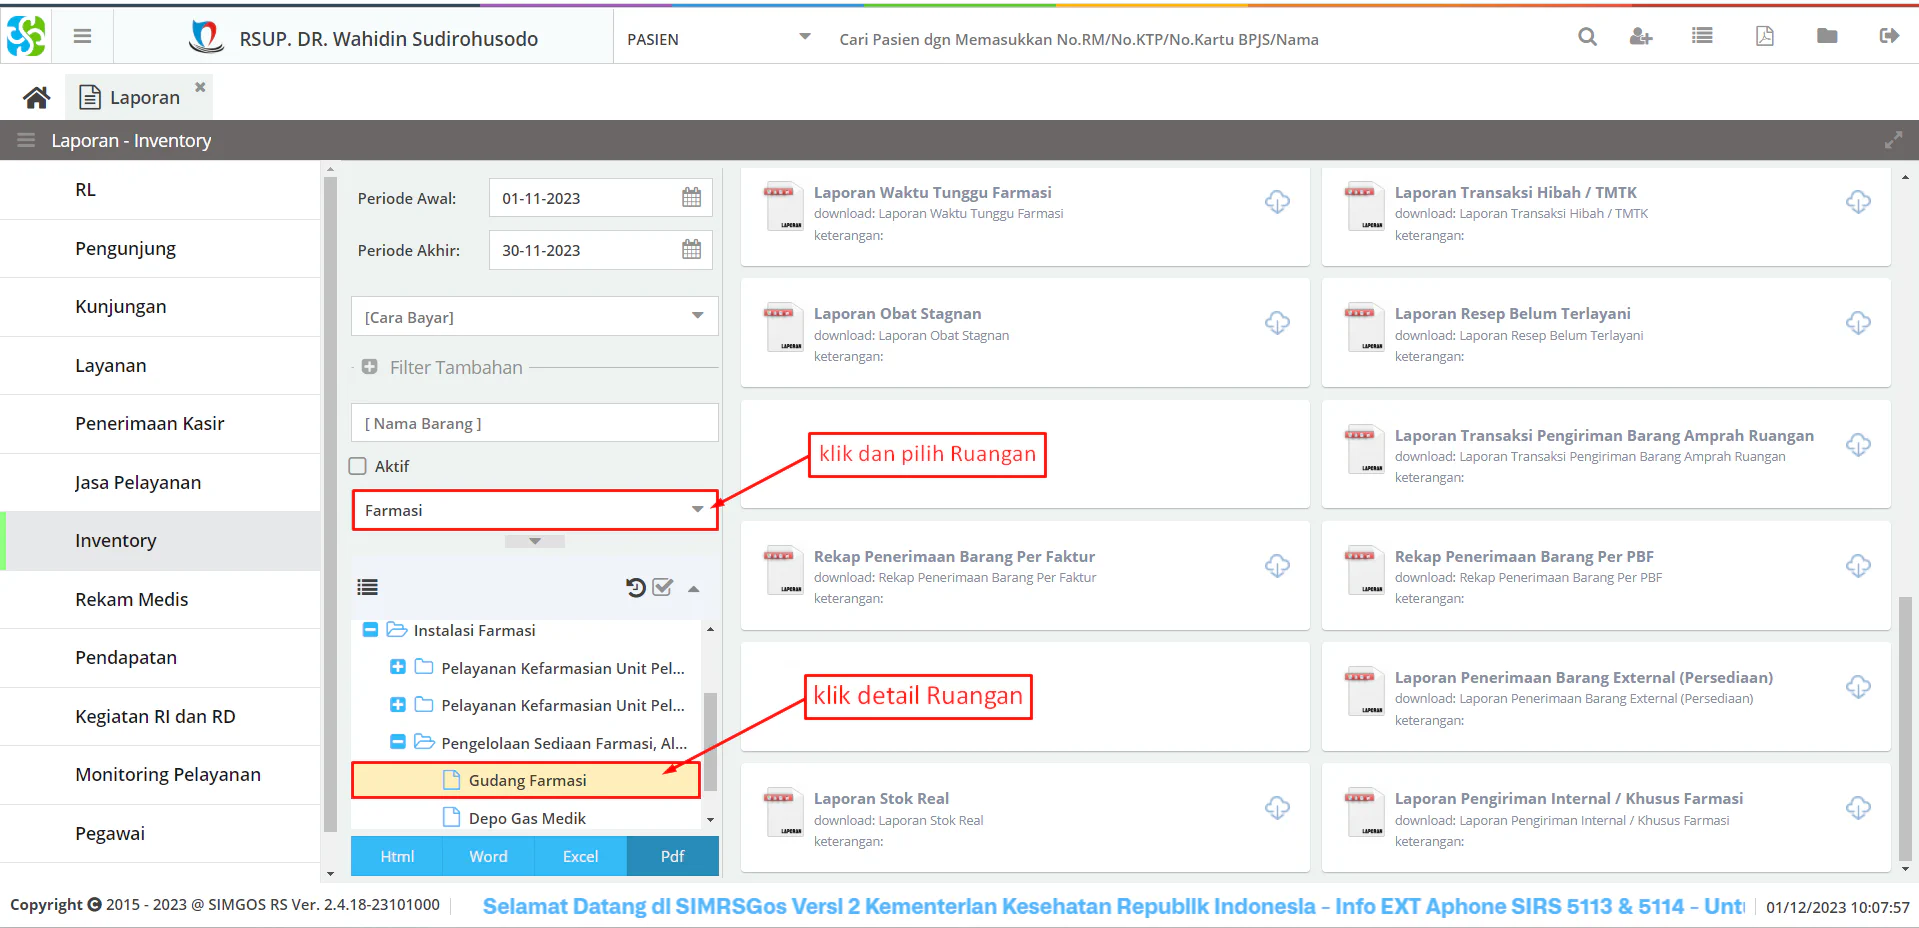Select Rekam Medis menu item
This screenshot has width=1919, height=928.
(160, 599)
